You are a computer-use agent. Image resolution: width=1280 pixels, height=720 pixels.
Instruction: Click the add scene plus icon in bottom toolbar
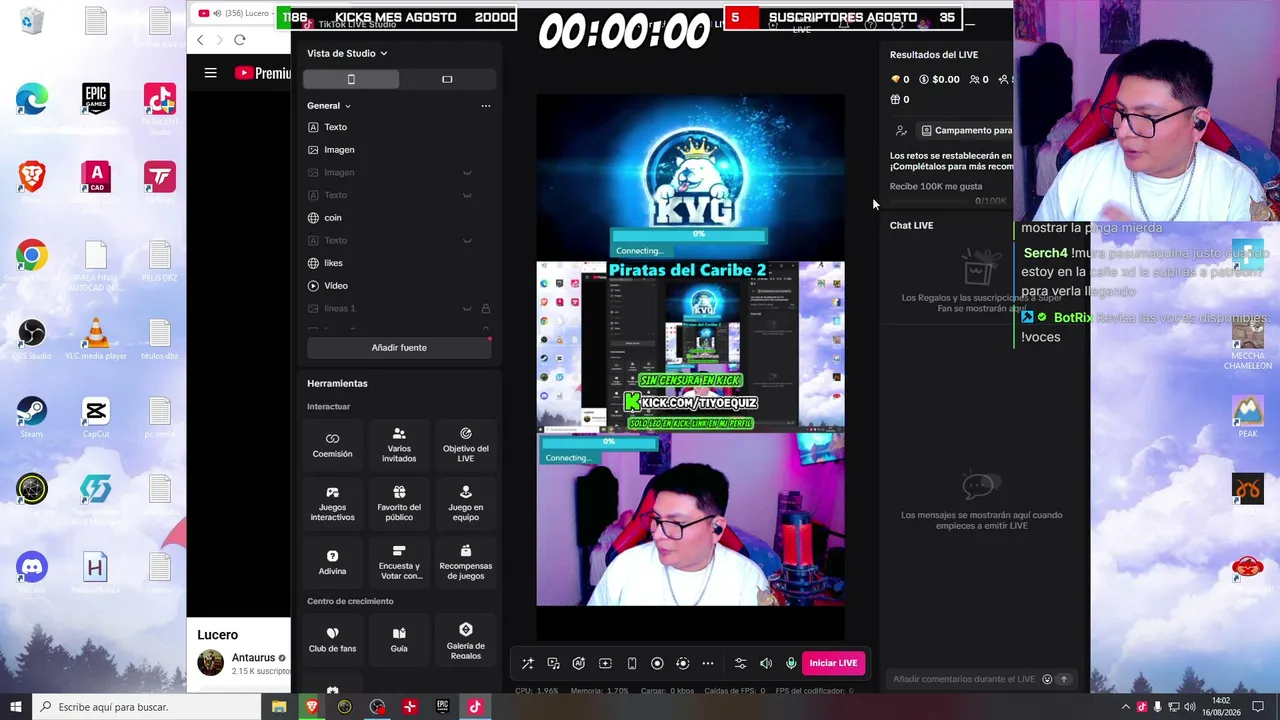[x=605, y=663]
